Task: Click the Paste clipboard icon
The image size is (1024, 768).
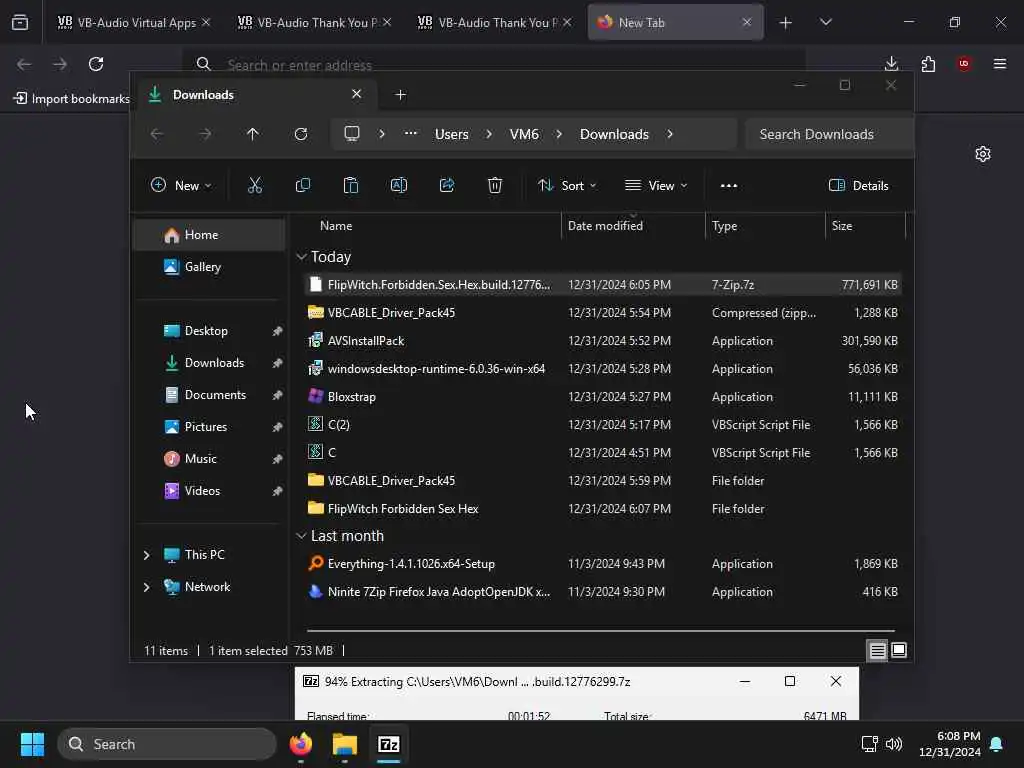Action: [x=351, y=185]
